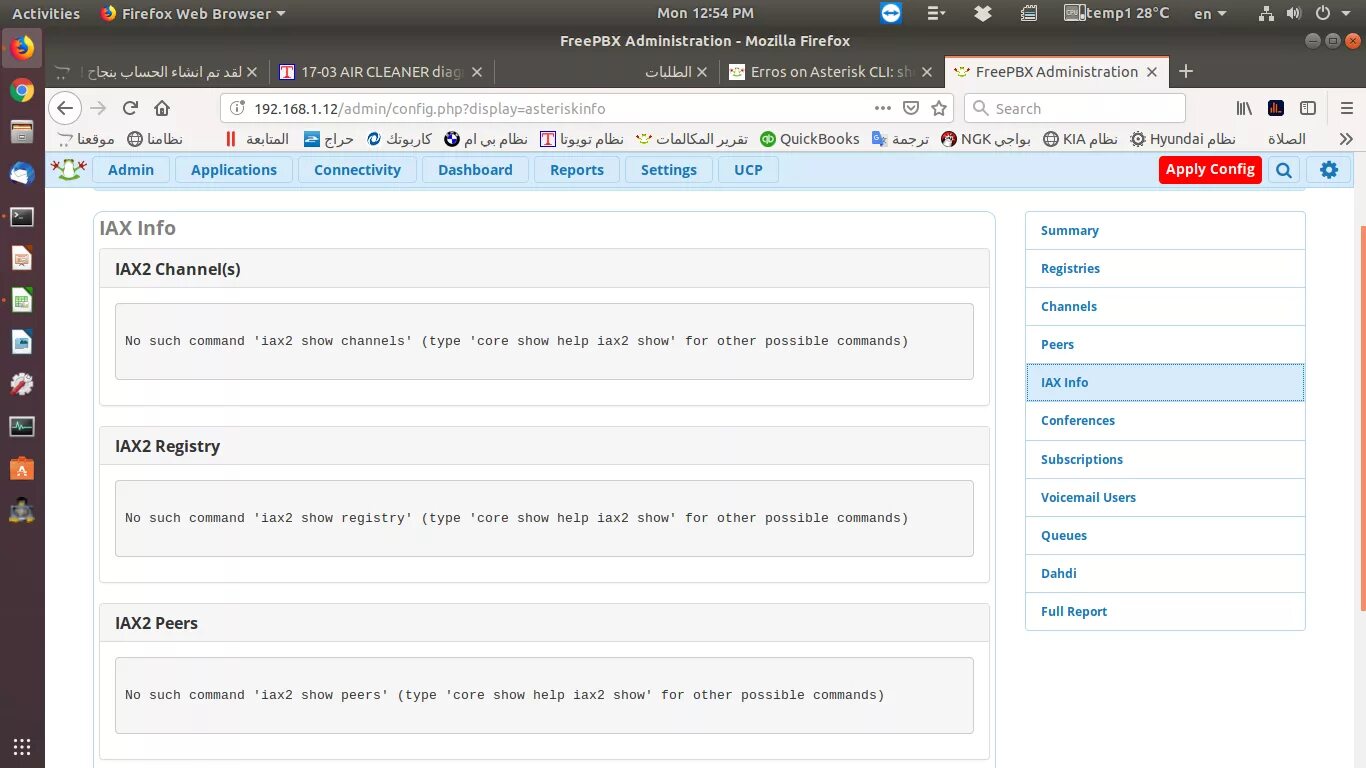This screenshot has width=1366, height=768.
Task: Bookmark this page with the star icon
Action: 939,108
